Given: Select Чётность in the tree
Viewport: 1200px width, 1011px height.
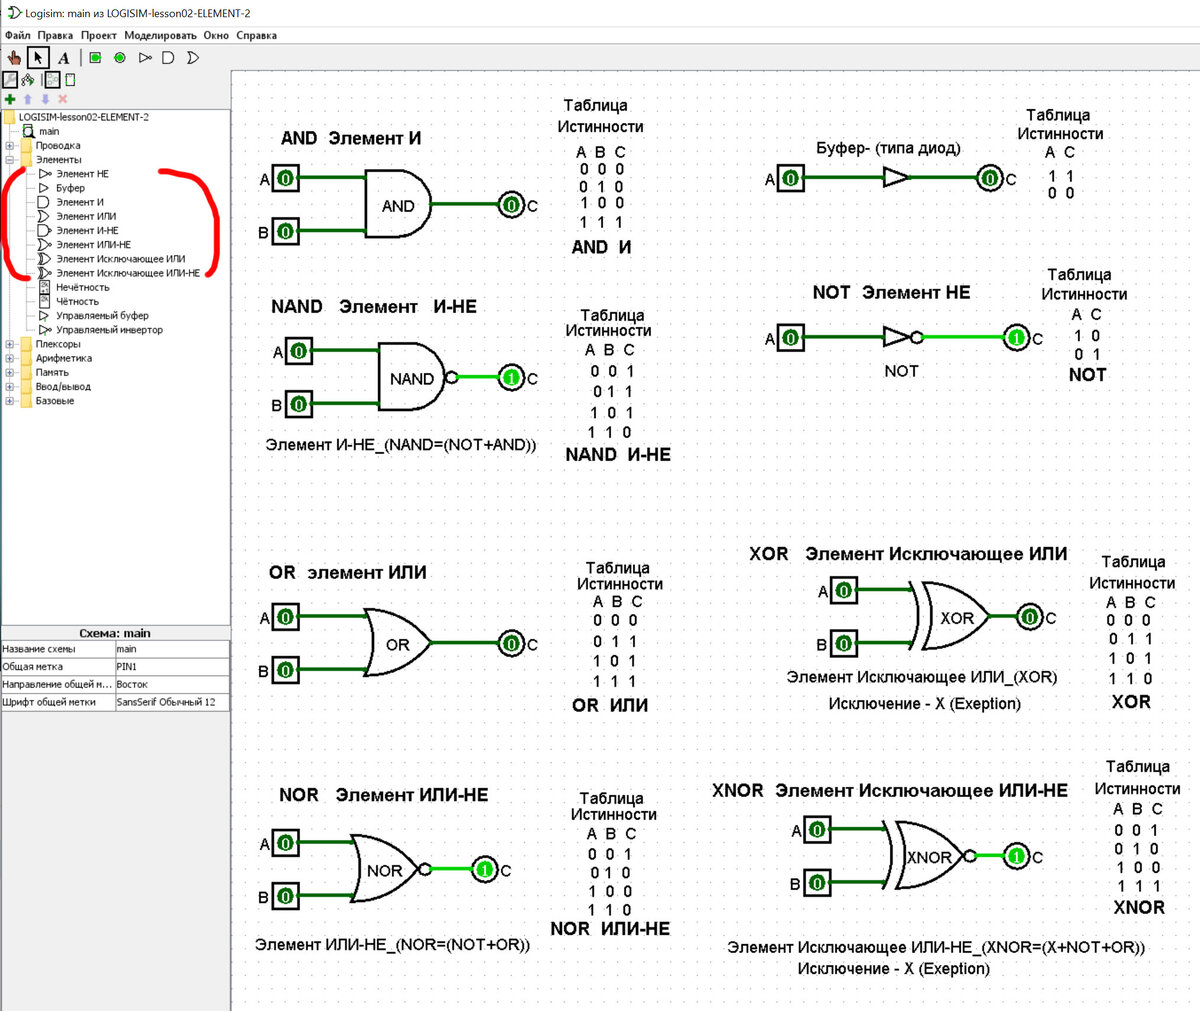Looking at the screenshot, I should [69, 301].
